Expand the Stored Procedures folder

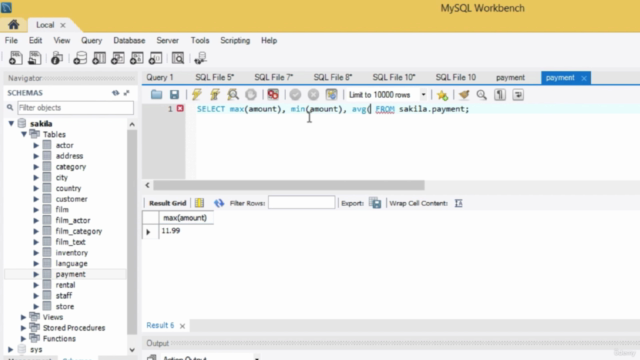24,328
